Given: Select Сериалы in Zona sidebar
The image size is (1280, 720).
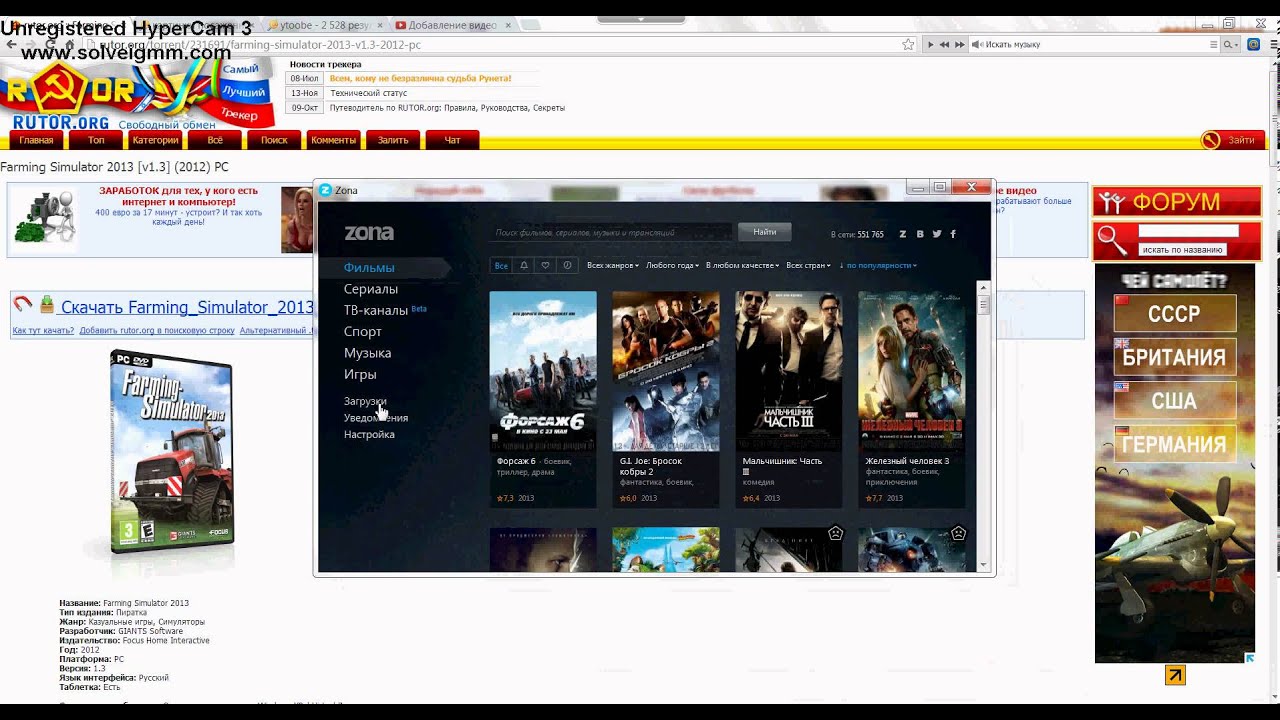Looking at the screenshot, I should pyautogui.click(x=371, y=289).
